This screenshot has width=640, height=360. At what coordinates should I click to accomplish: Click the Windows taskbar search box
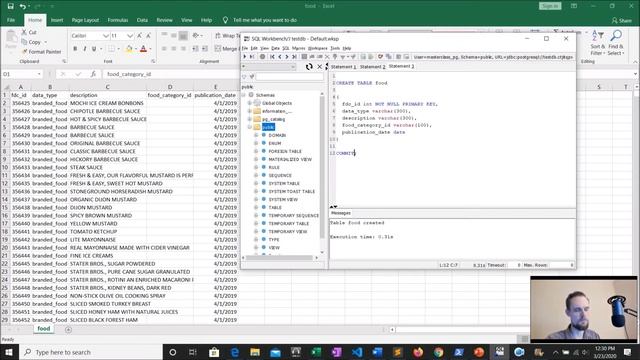click(91, 352)
